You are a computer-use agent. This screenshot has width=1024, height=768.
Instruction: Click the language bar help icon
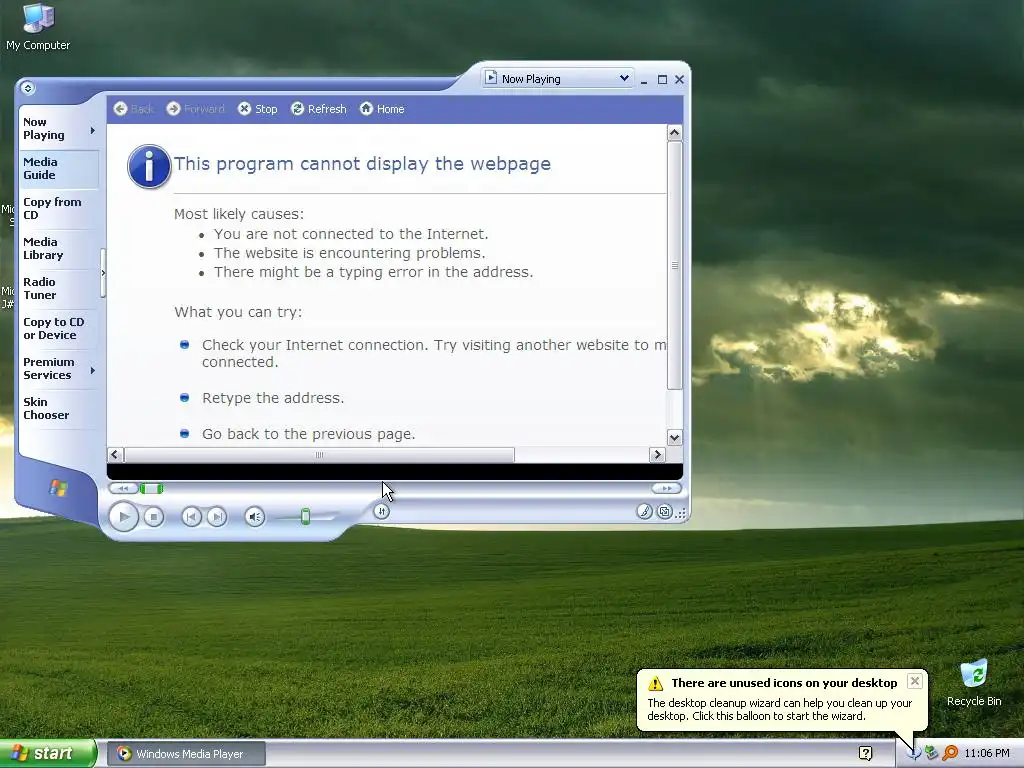(865, 754)
